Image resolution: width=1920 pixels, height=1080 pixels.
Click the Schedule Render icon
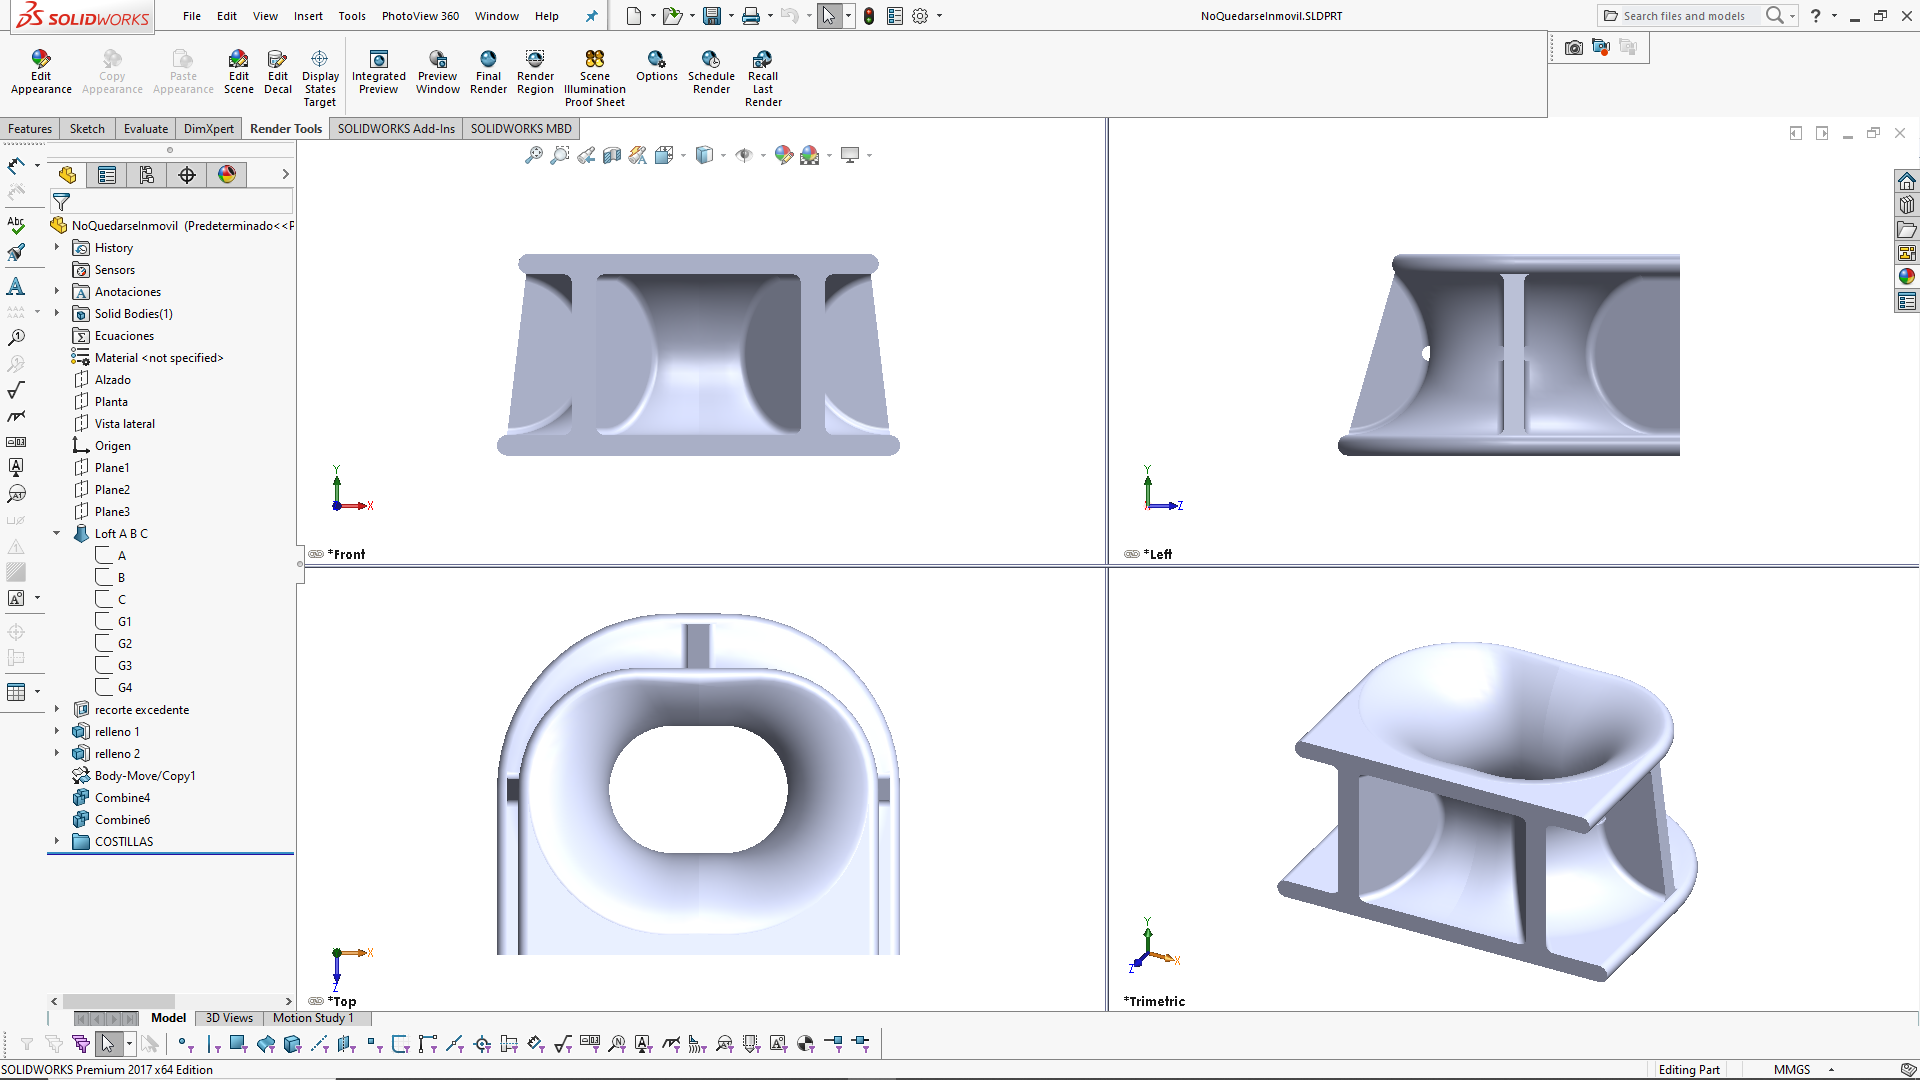711,70
